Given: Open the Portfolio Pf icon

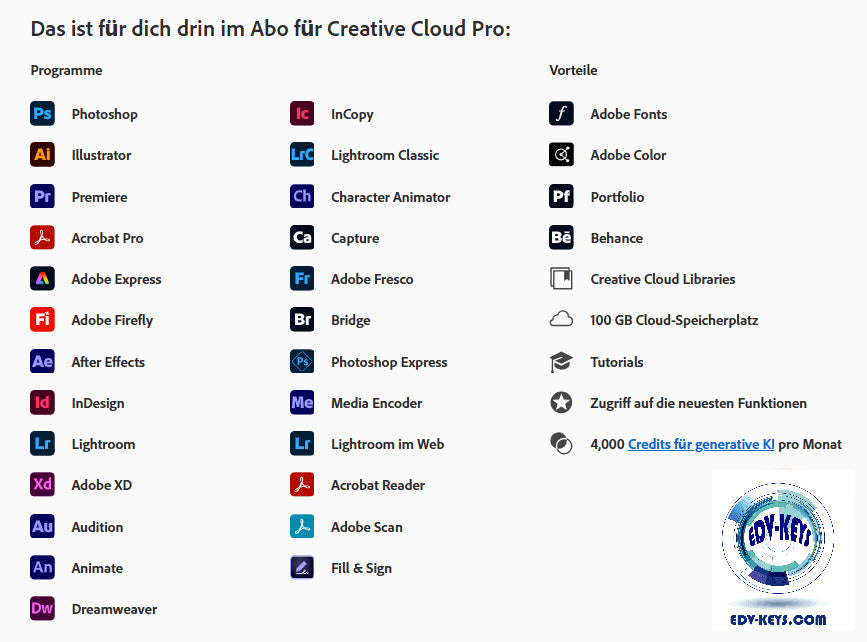Looking at the screenshot, I should click(x=561, y=196).
